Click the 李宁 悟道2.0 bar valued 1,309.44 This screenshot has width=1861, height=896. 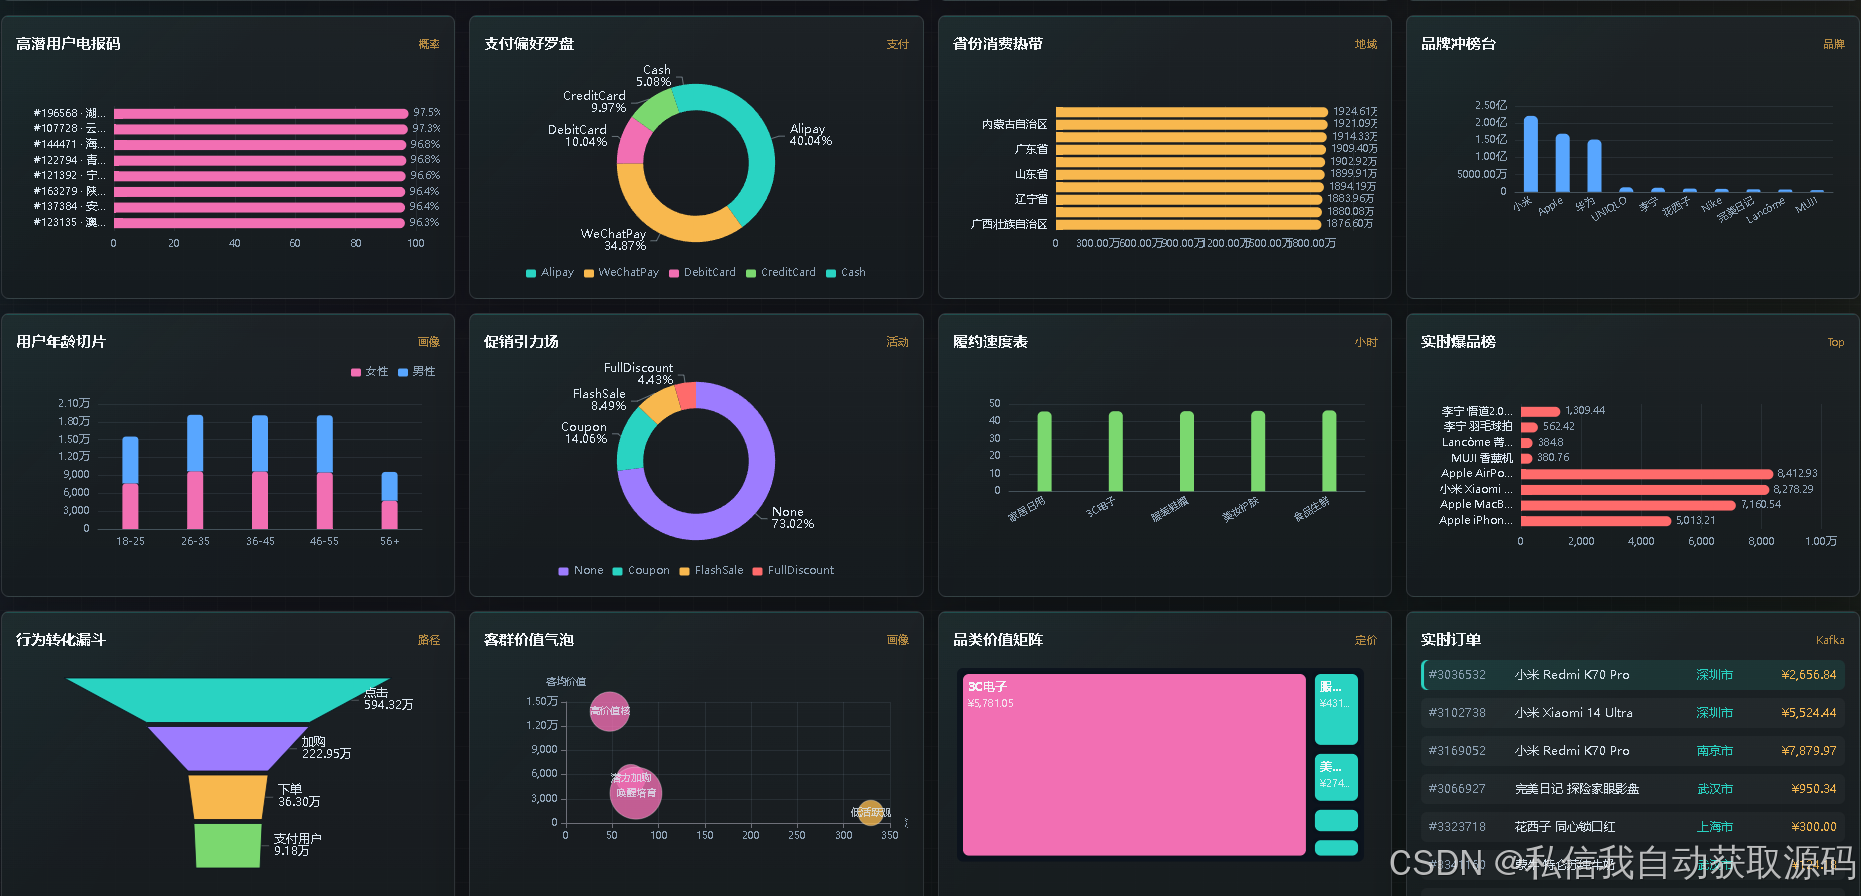(1540, 411)
